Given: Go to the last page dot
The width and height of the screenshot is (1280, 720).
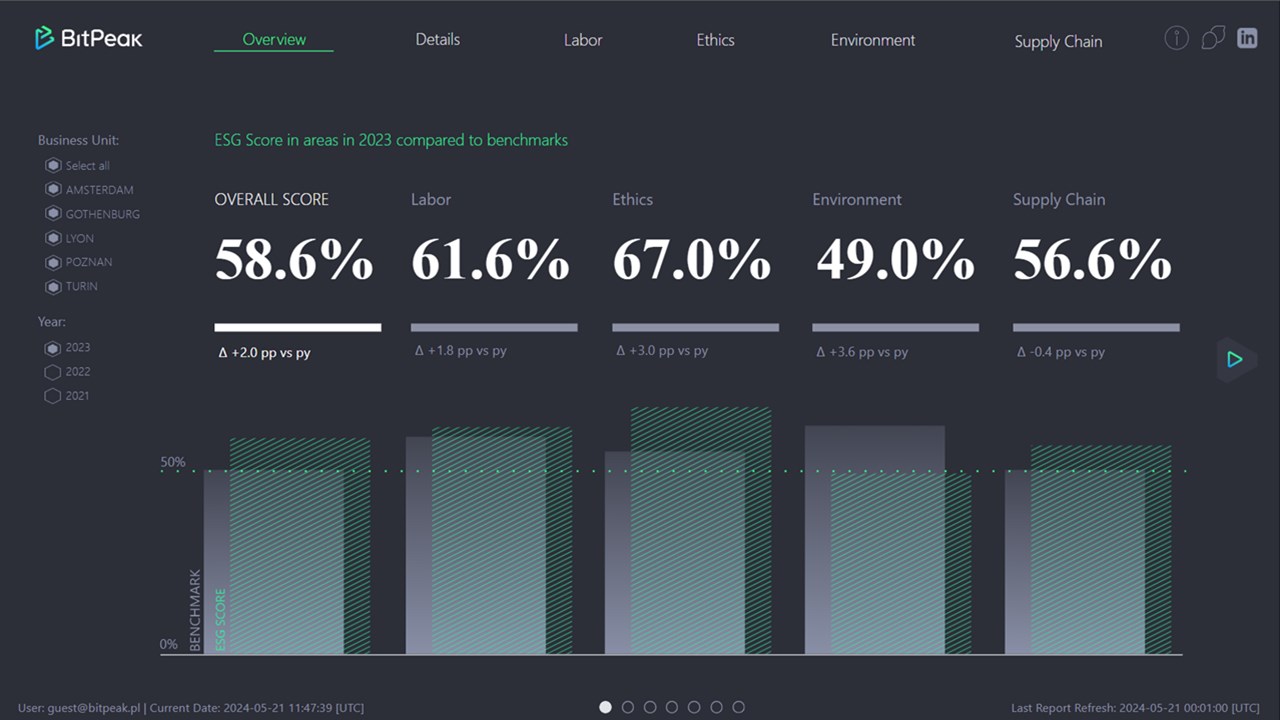Looking at the screenshot, I should (738, 707).
